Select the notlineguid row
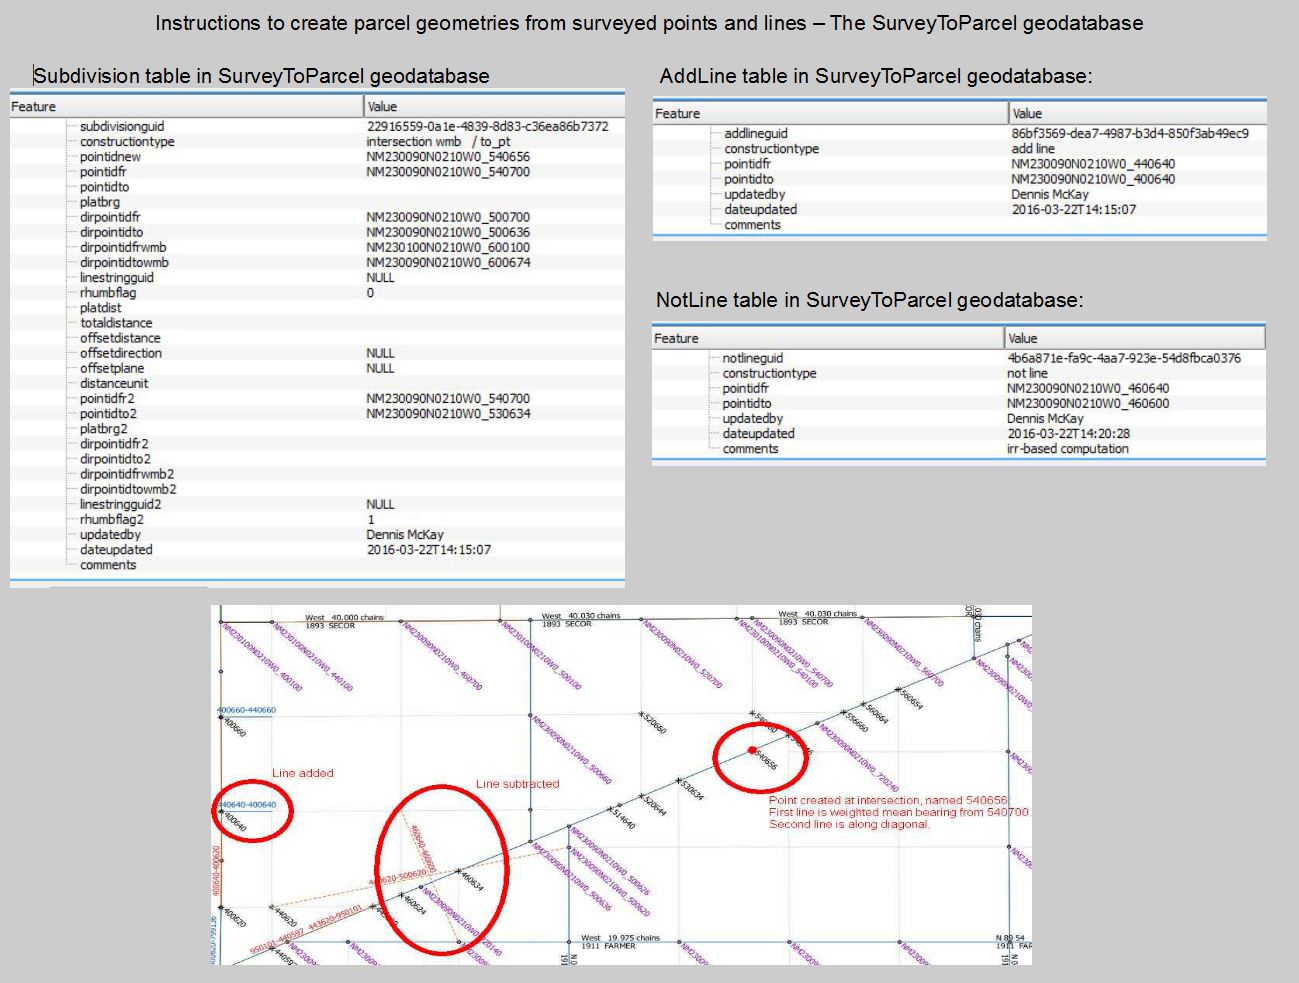This screenshot has width=1299, height=983. click(x=958, y=358)
